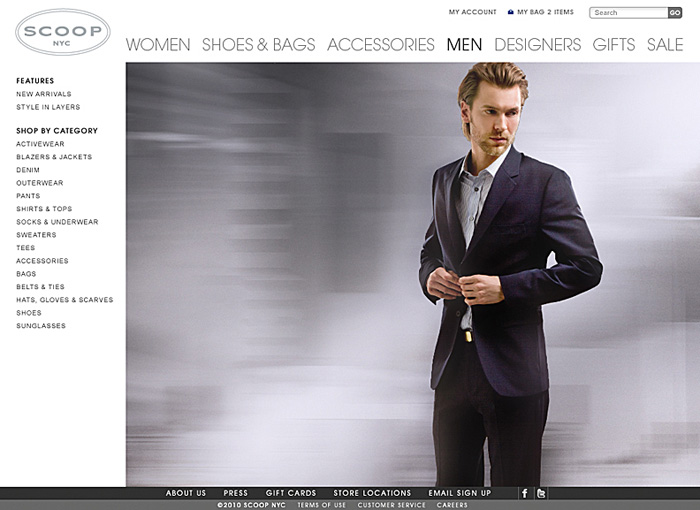The image size is (700, 510).
Task: Browse the Sweaters category
Action: (36, 234)
